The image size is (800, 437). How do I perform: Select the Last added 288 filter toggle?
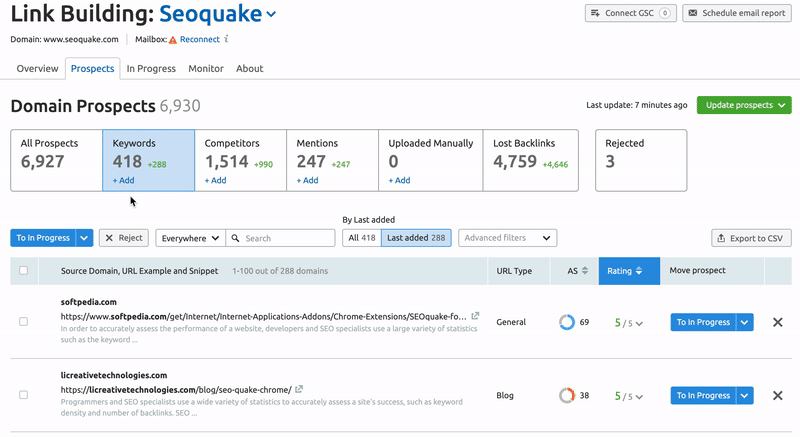pos(416,238)
